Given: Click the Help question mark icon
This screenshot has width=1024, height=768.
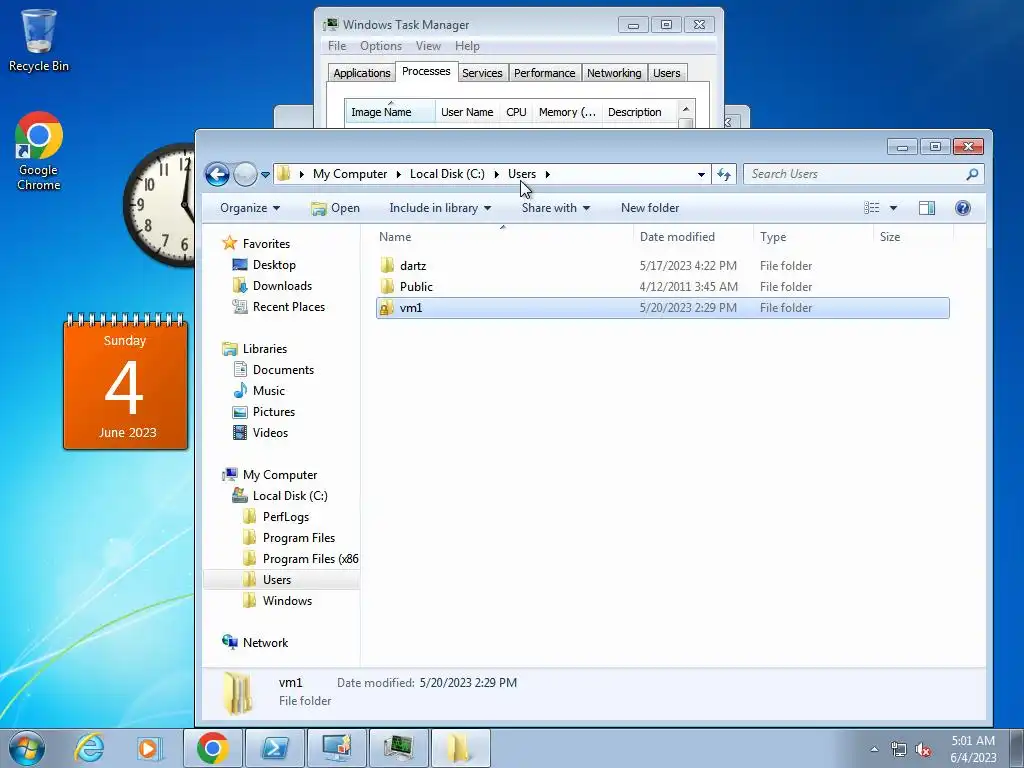Looking at the screenshot, I should (963, 208).
